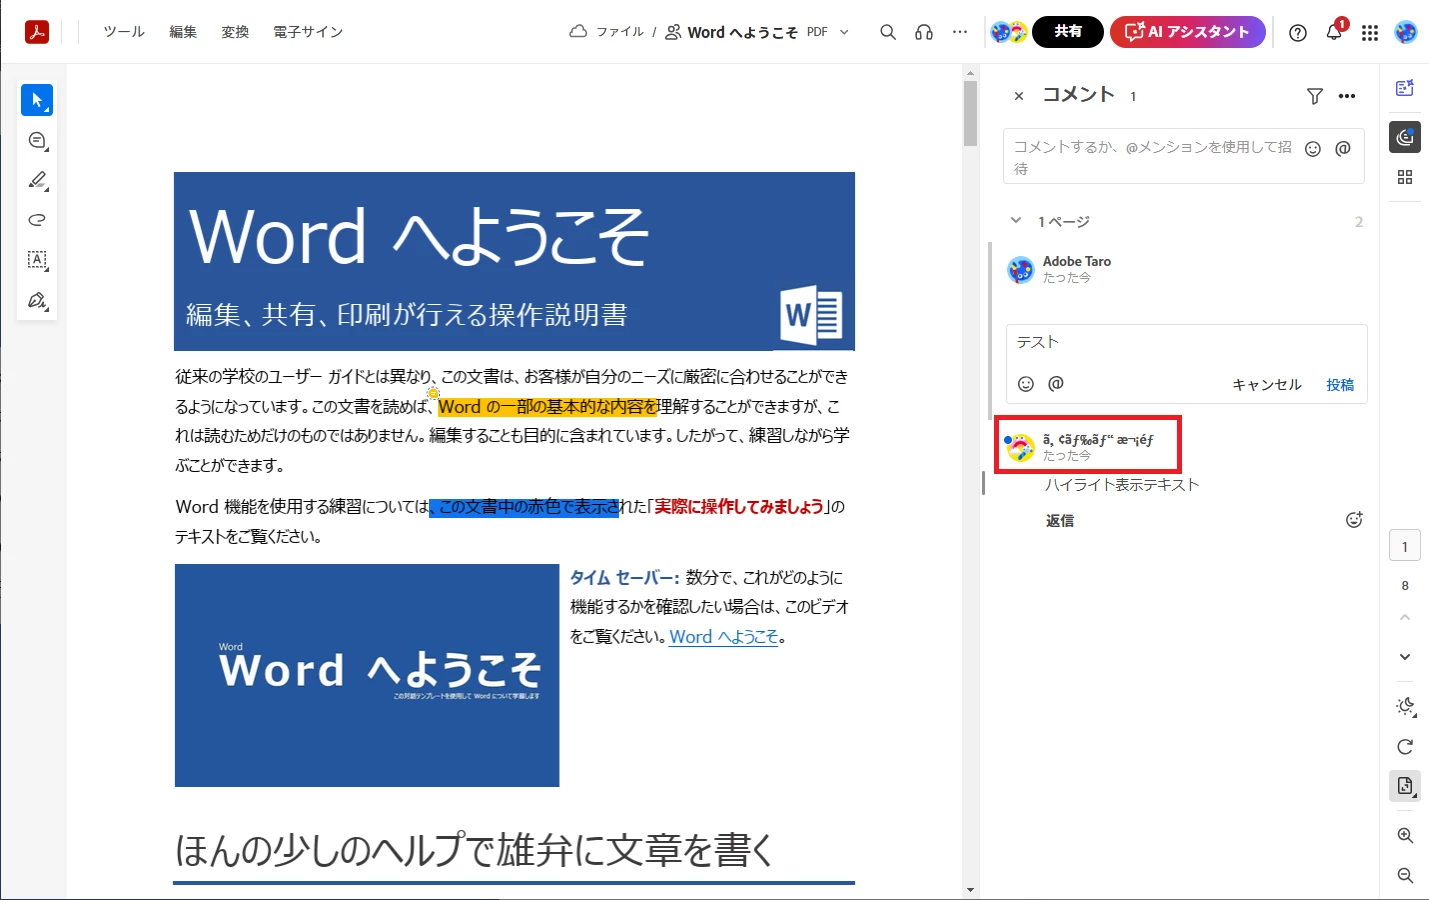This screenshot has height=900, width=1429.
Task: Open the comment filter funnel
Action: (1315, 96)
